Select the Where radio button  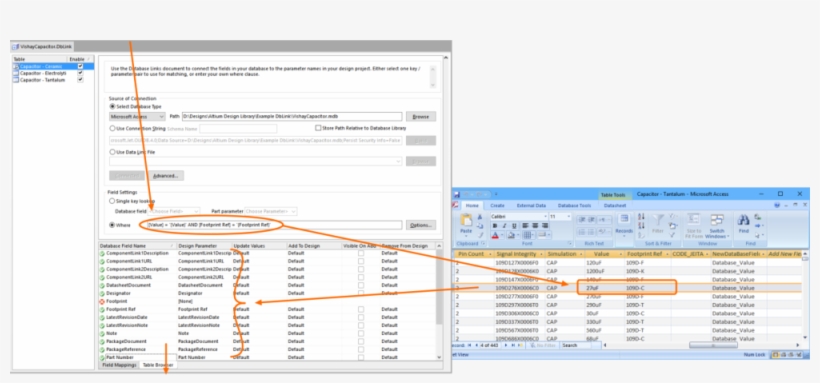(112, 225)
